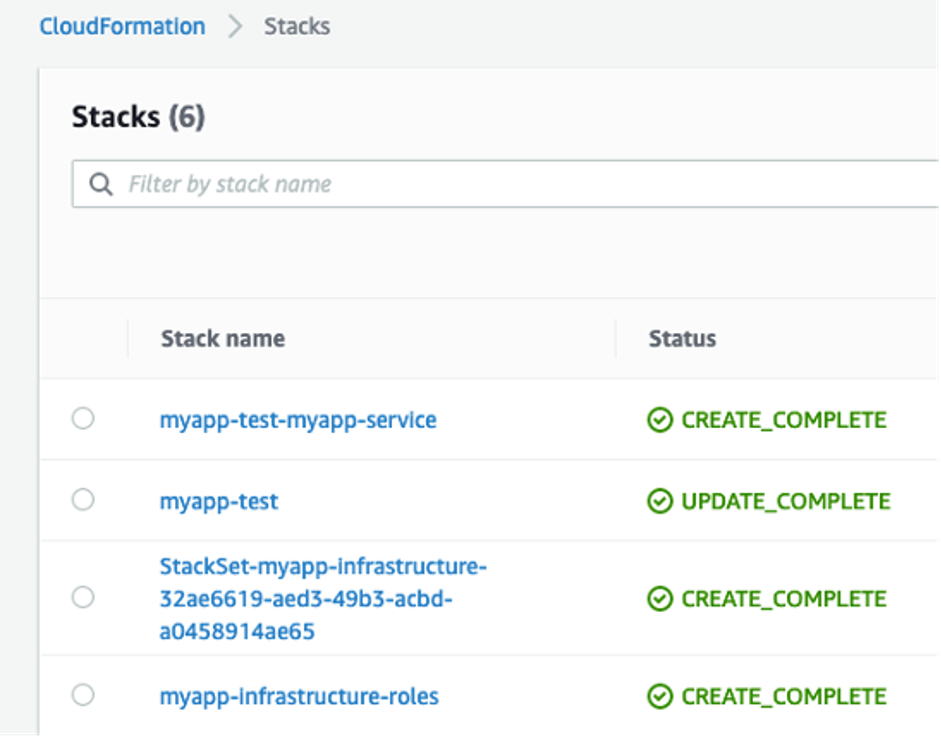Select the radio button for myapp-test
Viewport: 941px width, 737px height.
(x=83, y=501)
